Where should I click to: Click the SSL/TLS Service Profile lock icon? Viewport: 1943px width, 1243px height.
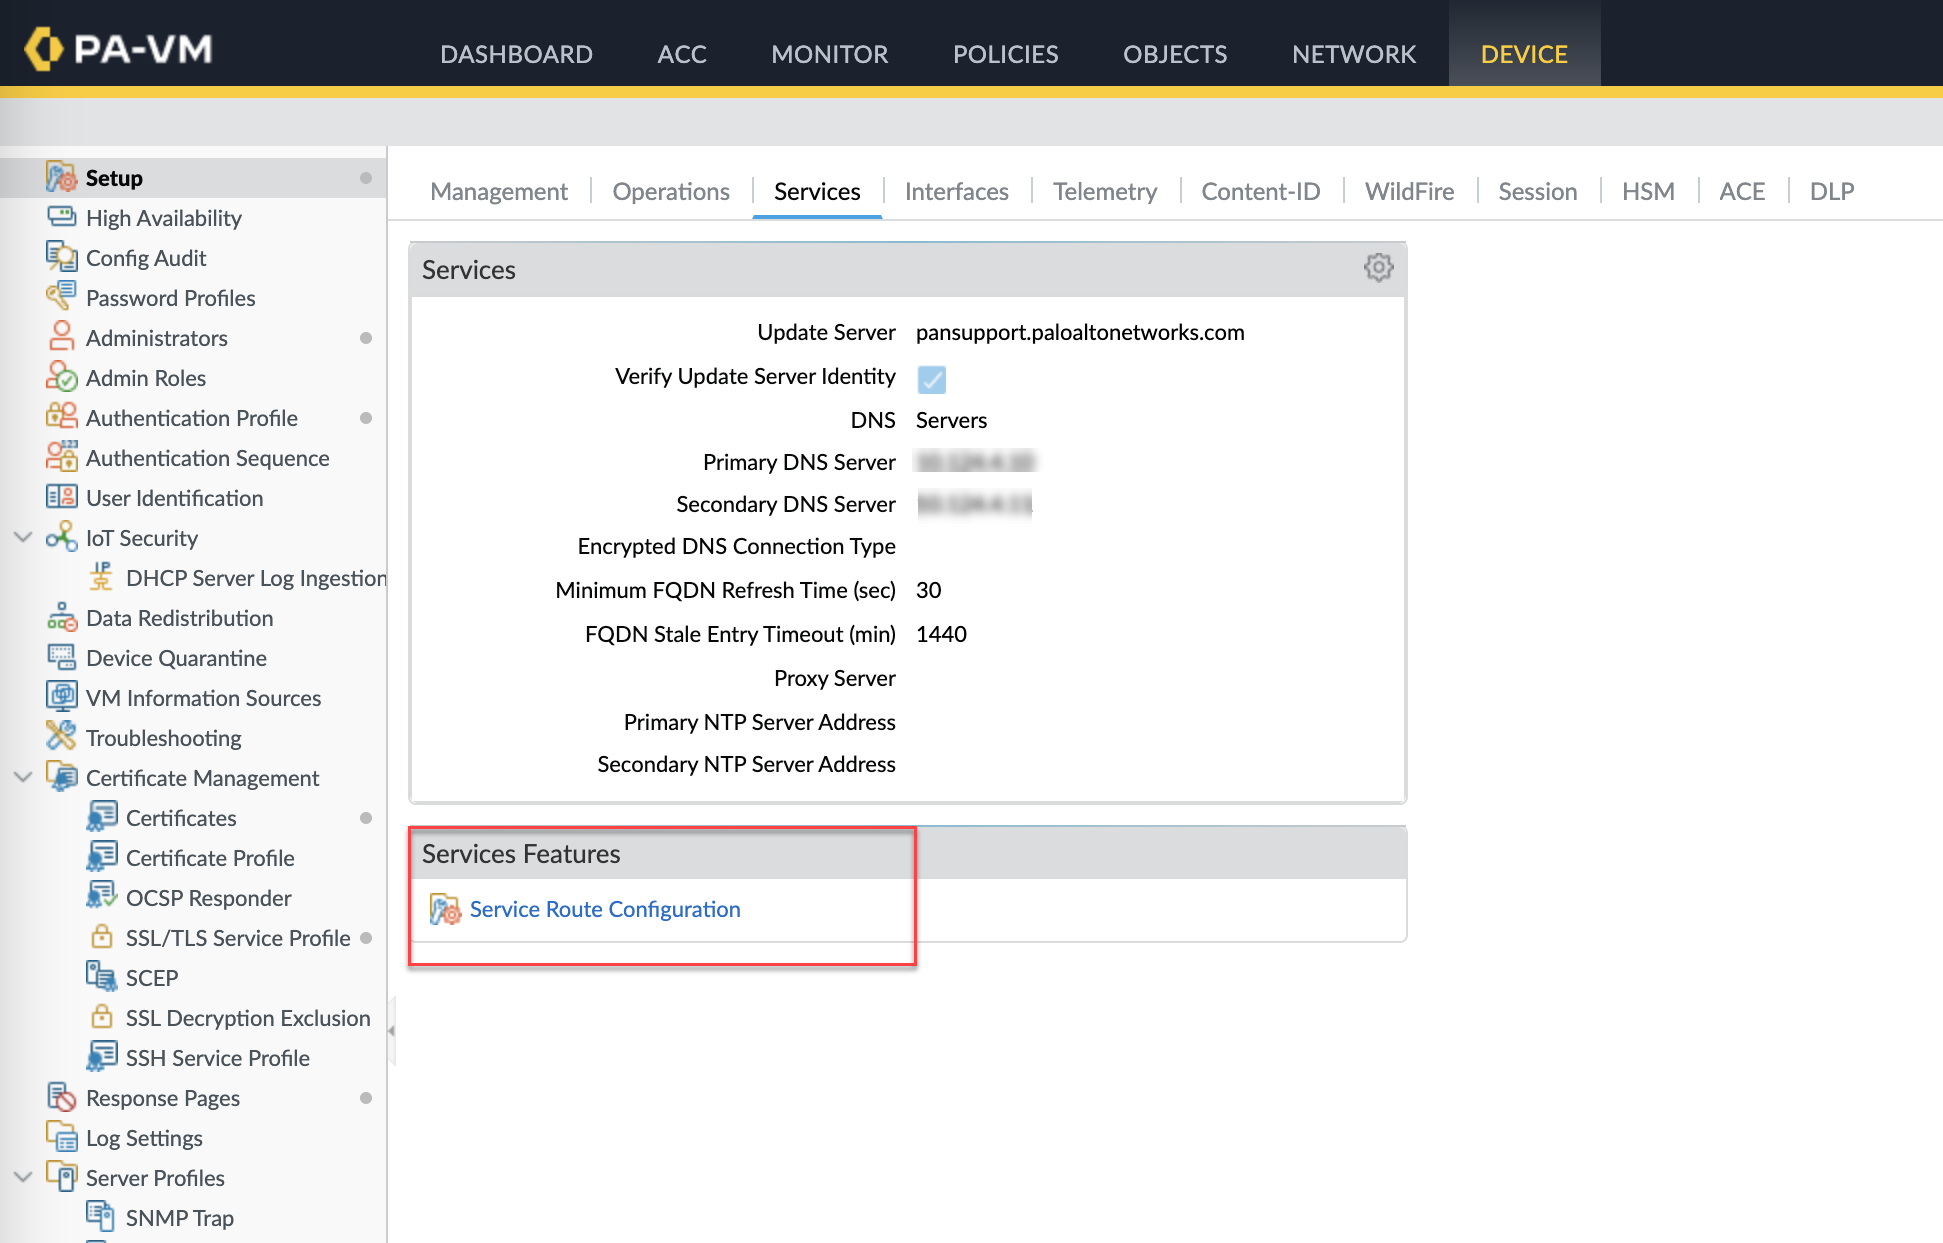101,937
